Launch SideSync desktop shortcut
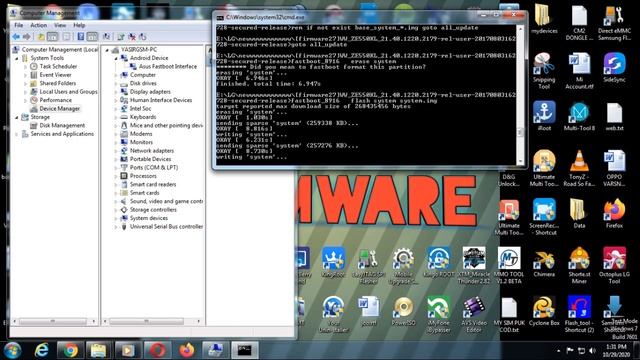 point(614,68)
